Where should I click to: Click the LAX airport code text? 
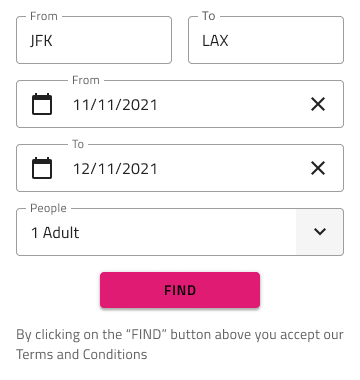tap(215, 41)
